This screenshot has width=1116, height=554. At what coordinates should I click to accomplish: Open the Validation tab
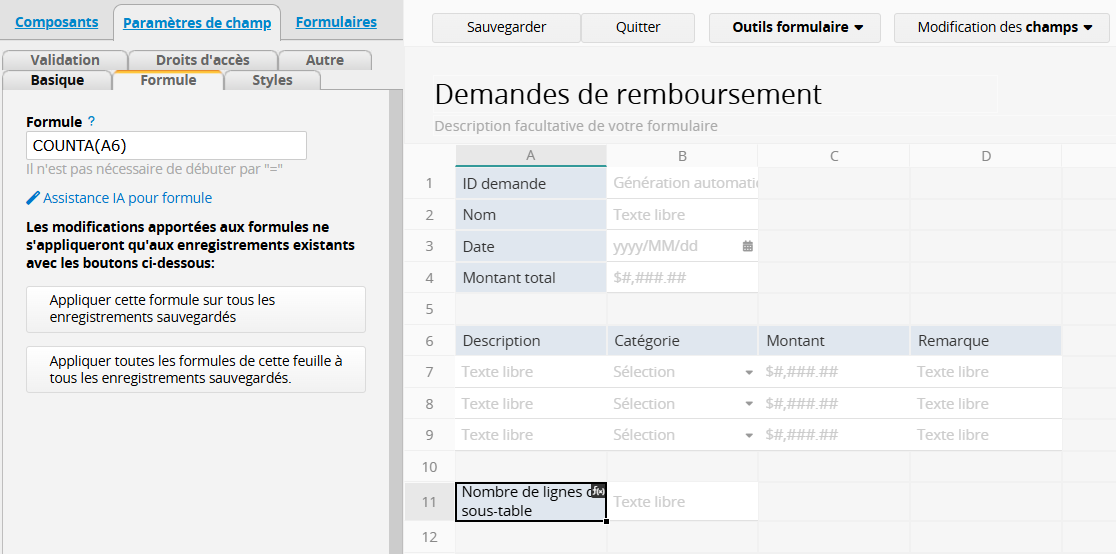pos(65,60)
